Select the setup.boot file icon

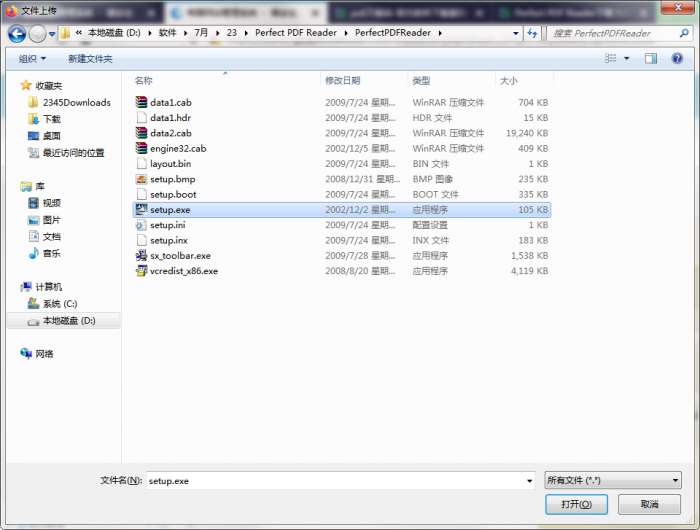click(x=142, y=194)
